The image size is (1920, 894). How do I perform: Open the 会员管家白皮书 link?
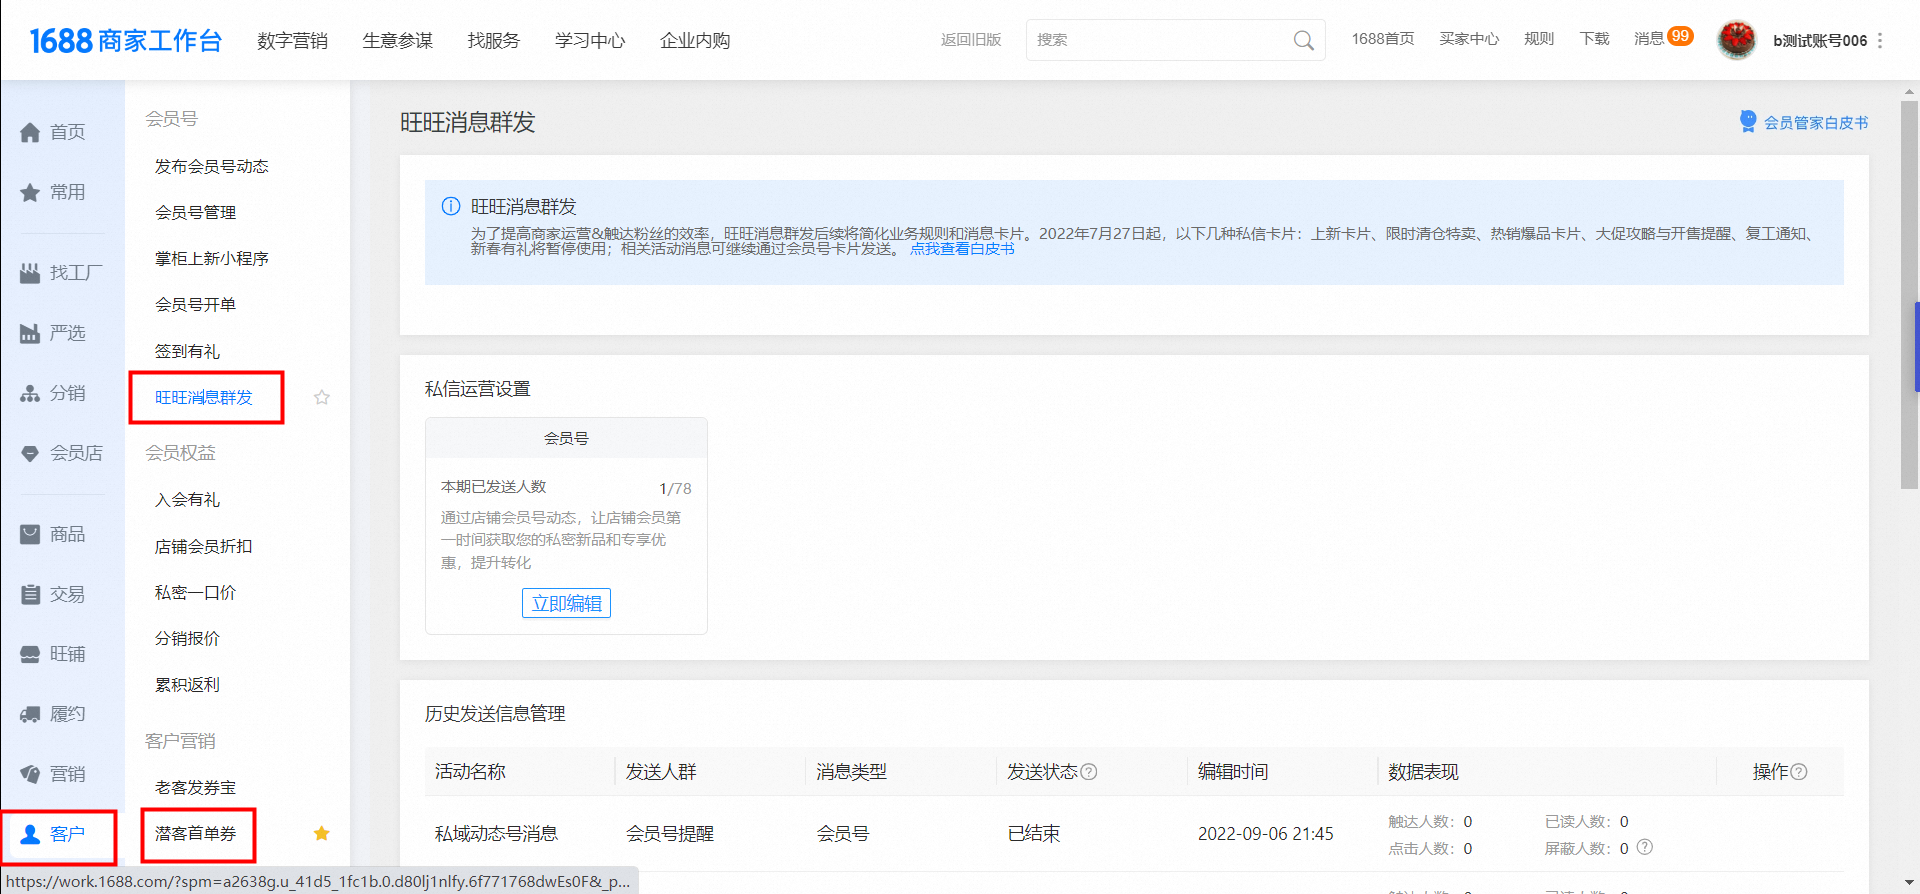click(1815, 123)
